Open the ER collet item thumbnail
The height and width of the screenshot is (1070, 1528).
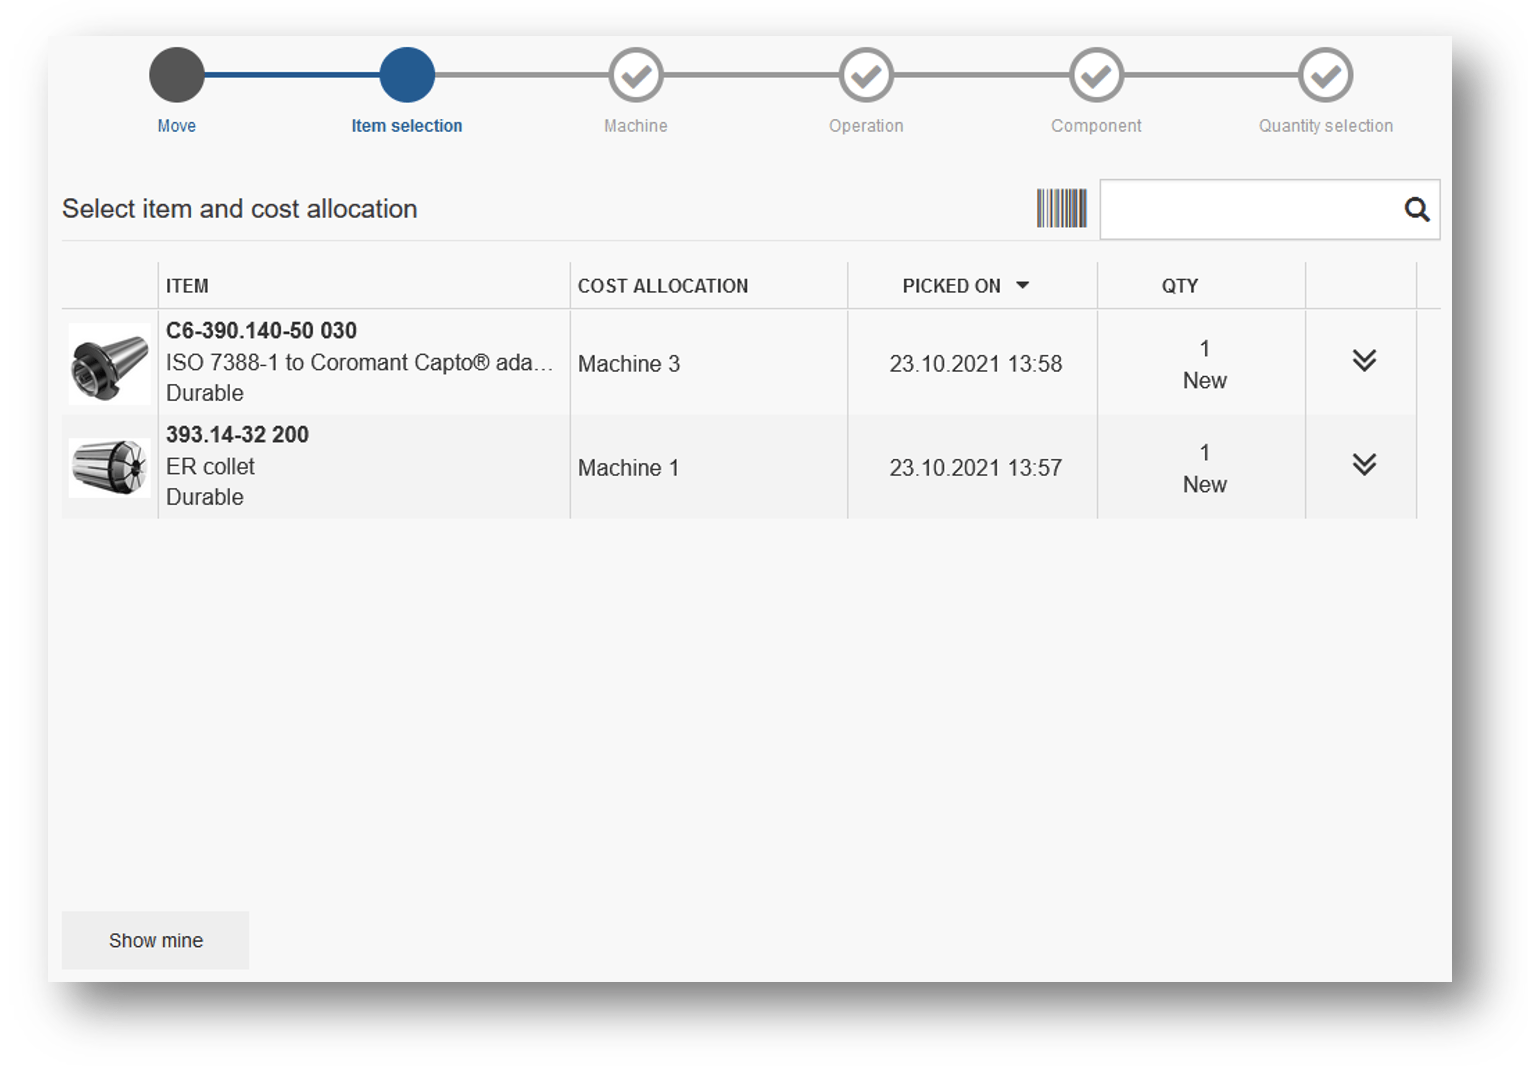pyautogui.click(x=109, y=467)
